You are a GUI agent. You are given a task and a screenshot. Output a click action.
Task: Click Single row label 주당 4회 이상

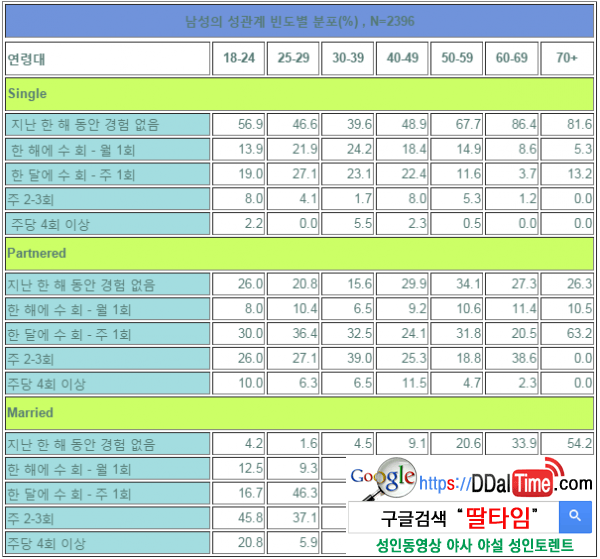coord(108,223)
